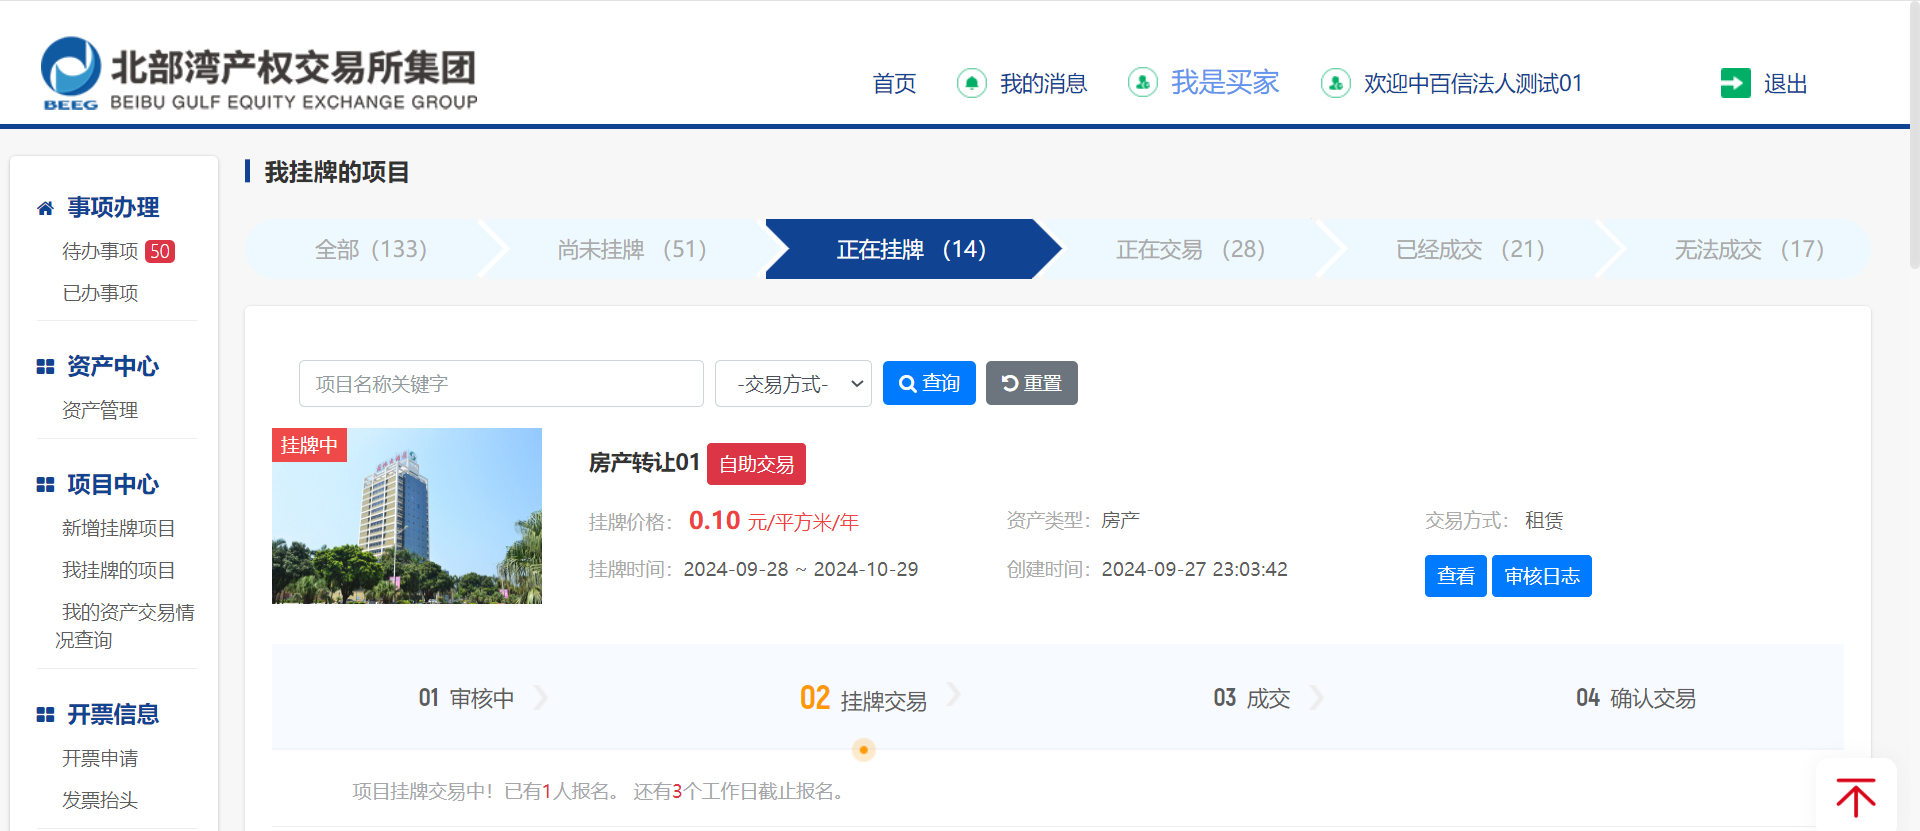Switch to the 正在交易 (28) tab
The height and width of the screenshot is (831, 1920).
click(x=1190, y=249)
